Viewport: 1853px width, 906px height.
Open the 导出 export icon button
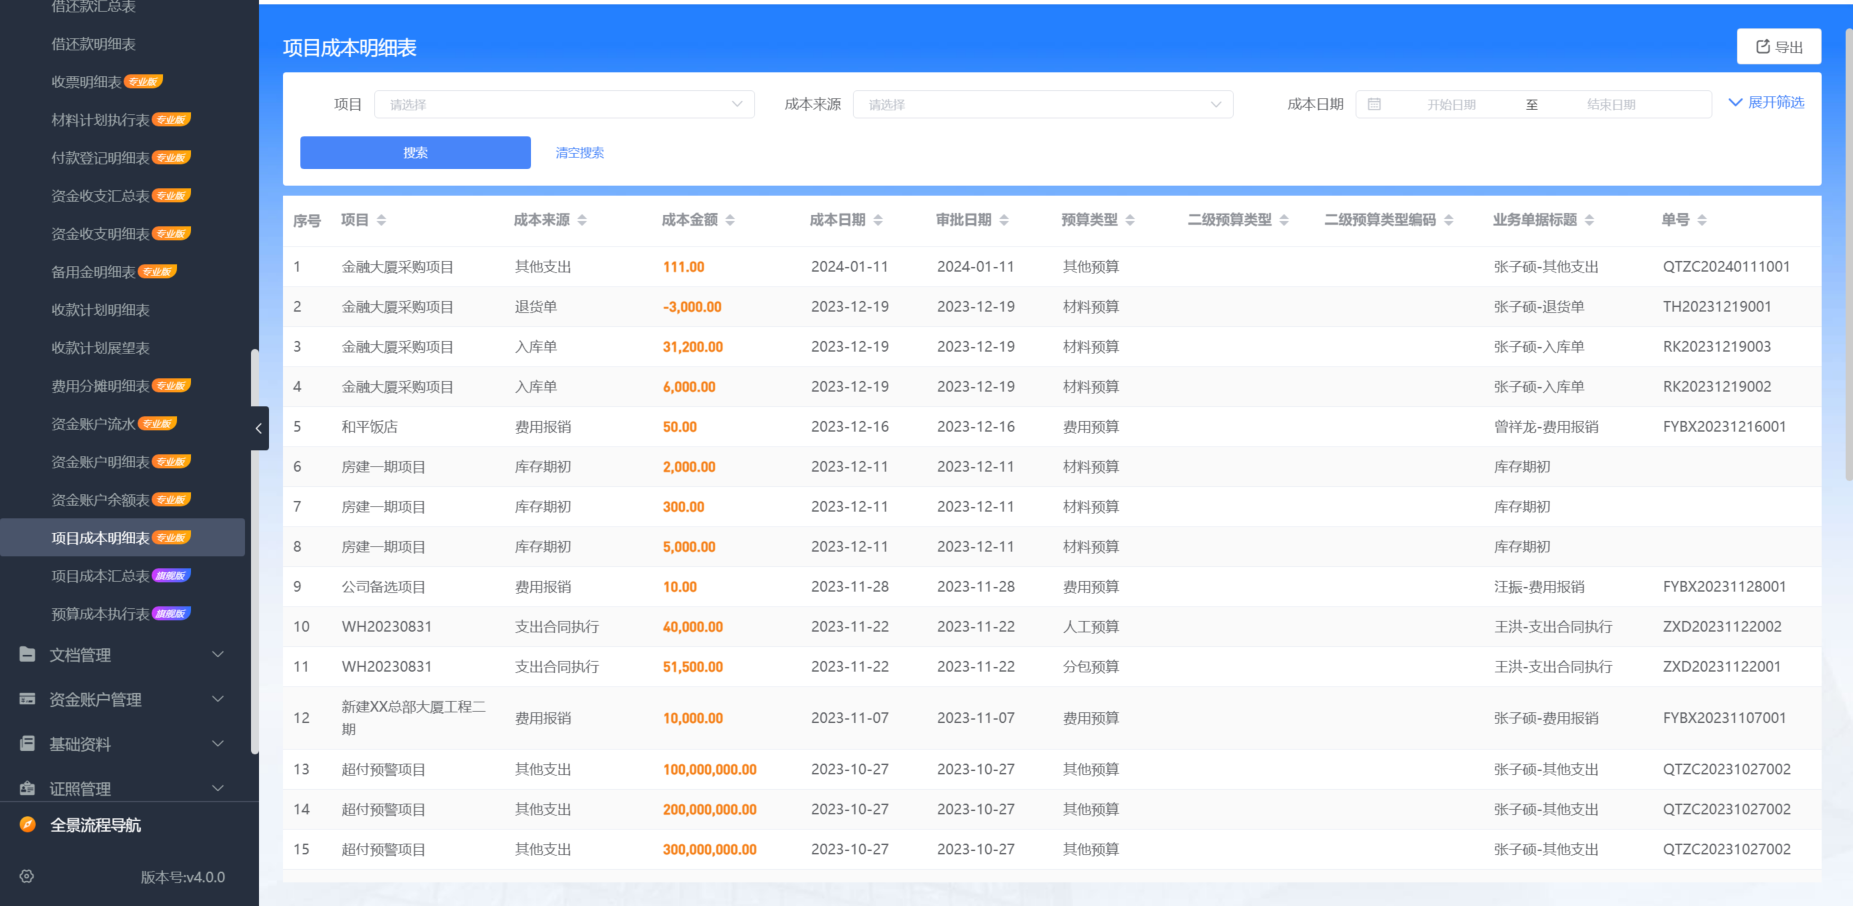1761,46
